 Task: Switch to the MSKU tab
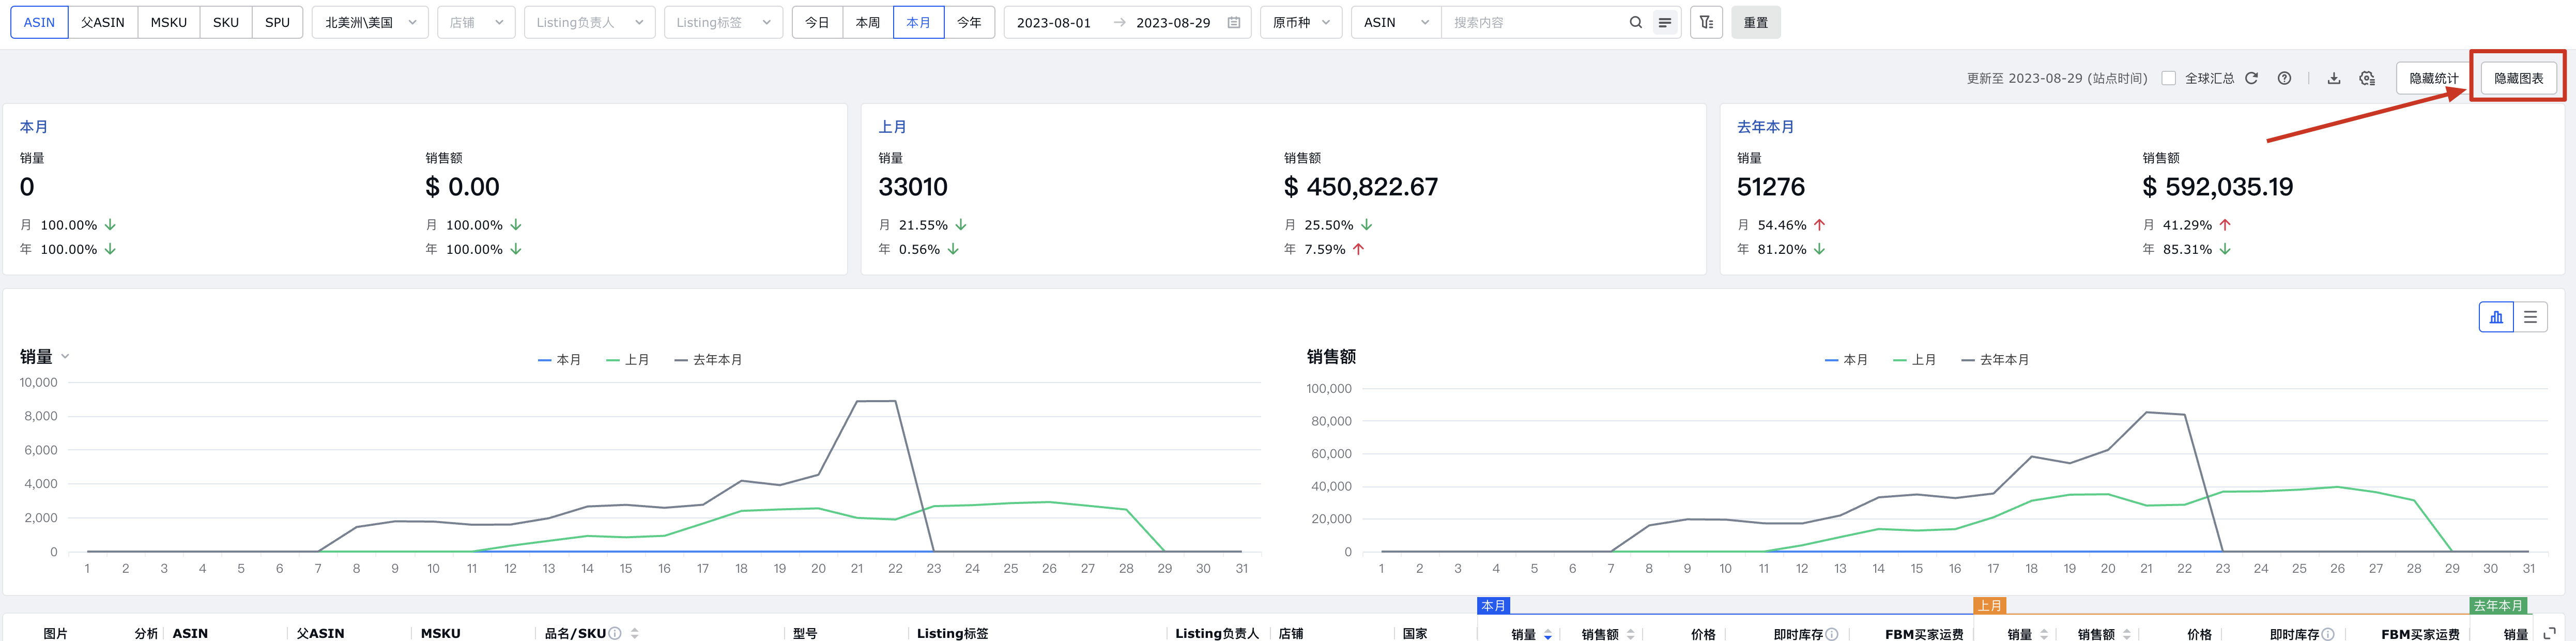[x=169, y=22]
